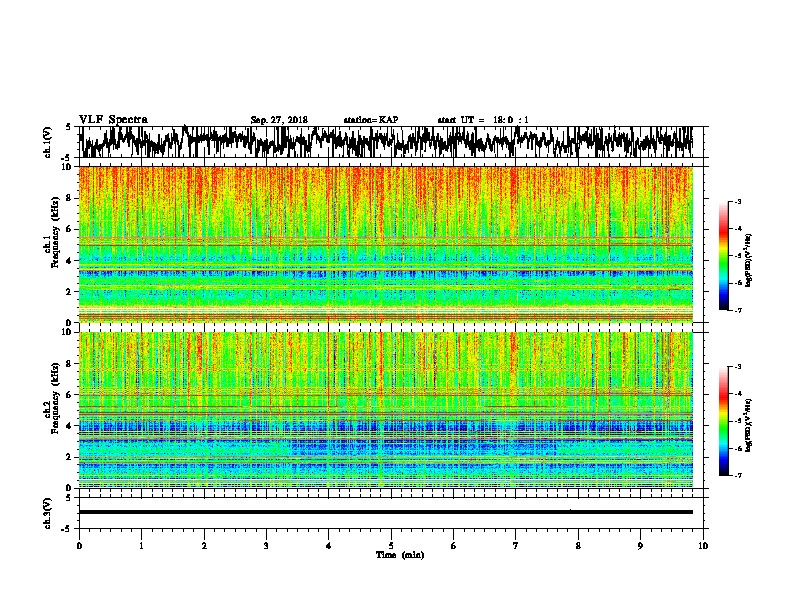Viewport: 792px width, 612px height.
Task: Click the 'ch.1(V)' waveform axis label
Action: coord(47,142)
